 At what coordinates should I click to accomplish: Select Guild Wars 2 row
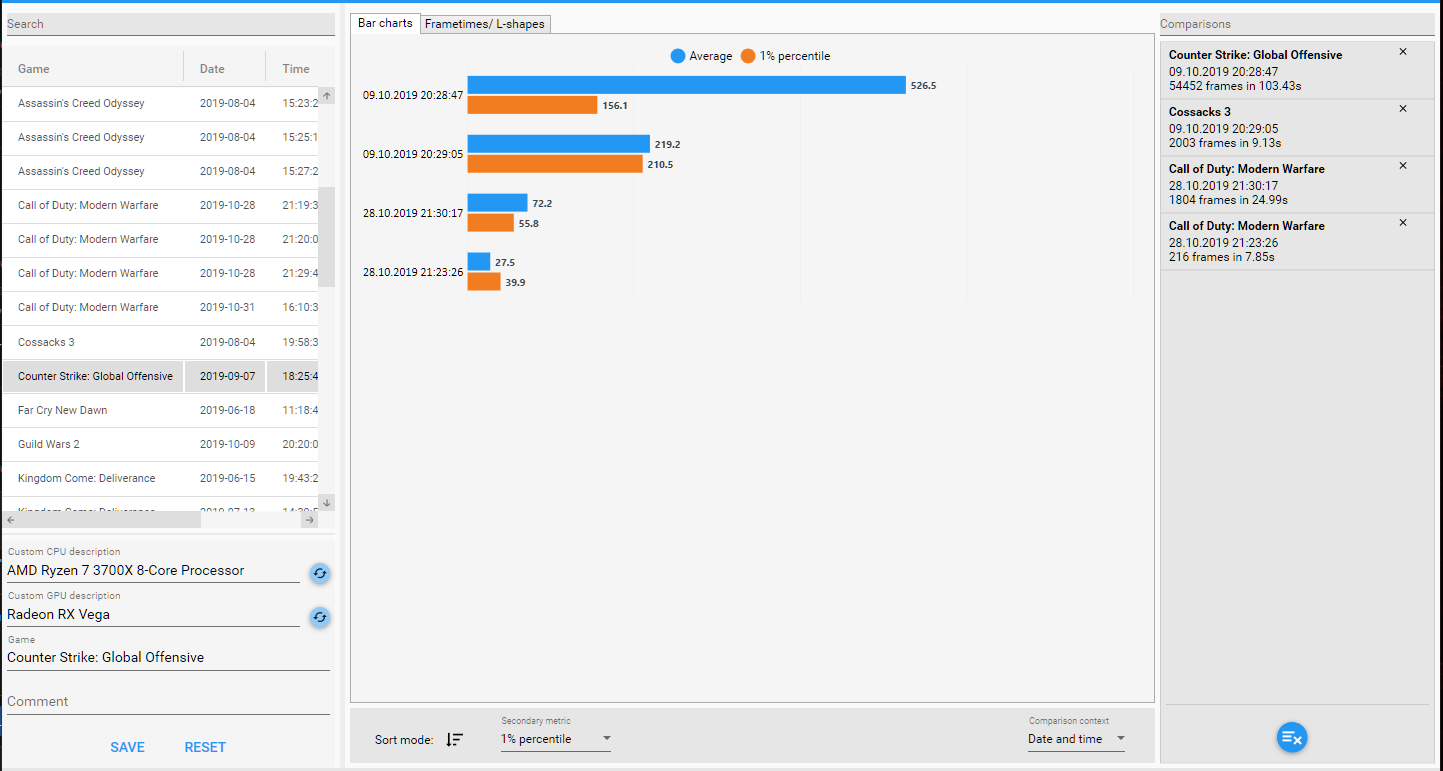pyautogui.click(x=160, y=444)
